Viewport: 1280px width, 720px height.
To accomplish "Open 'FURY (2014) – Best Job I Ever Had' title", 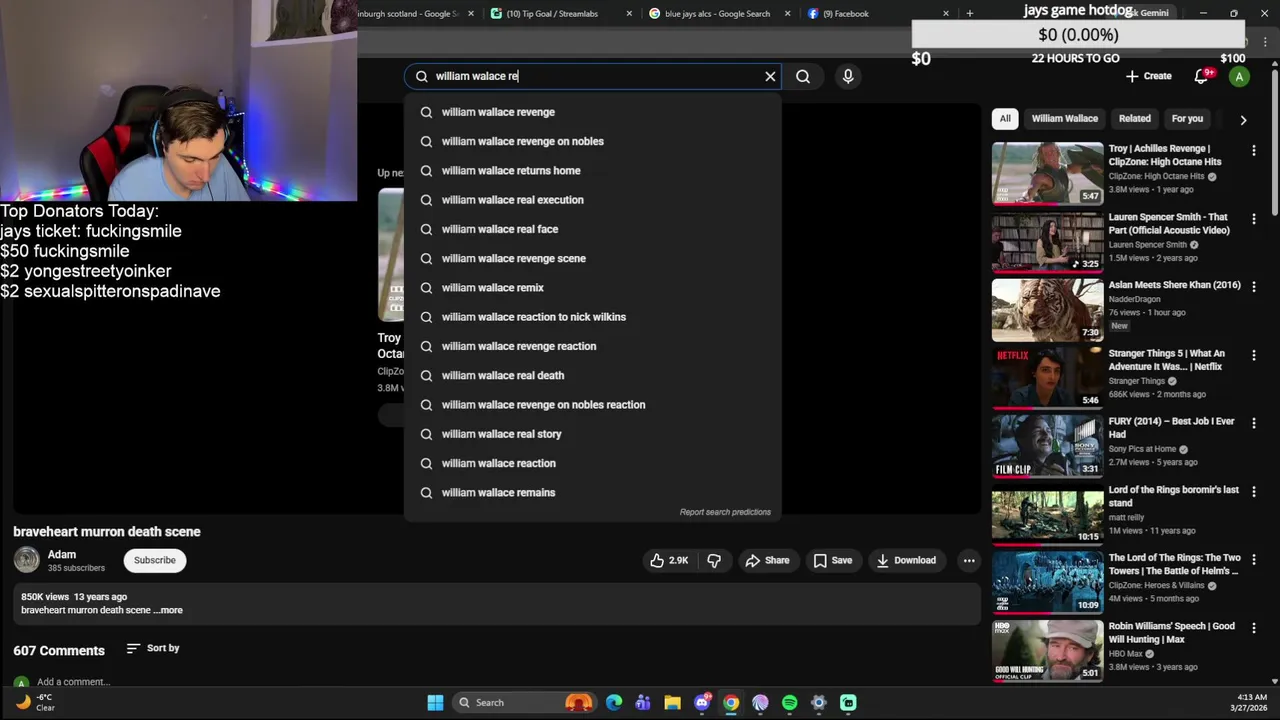I will click(x=1171, y=428).
